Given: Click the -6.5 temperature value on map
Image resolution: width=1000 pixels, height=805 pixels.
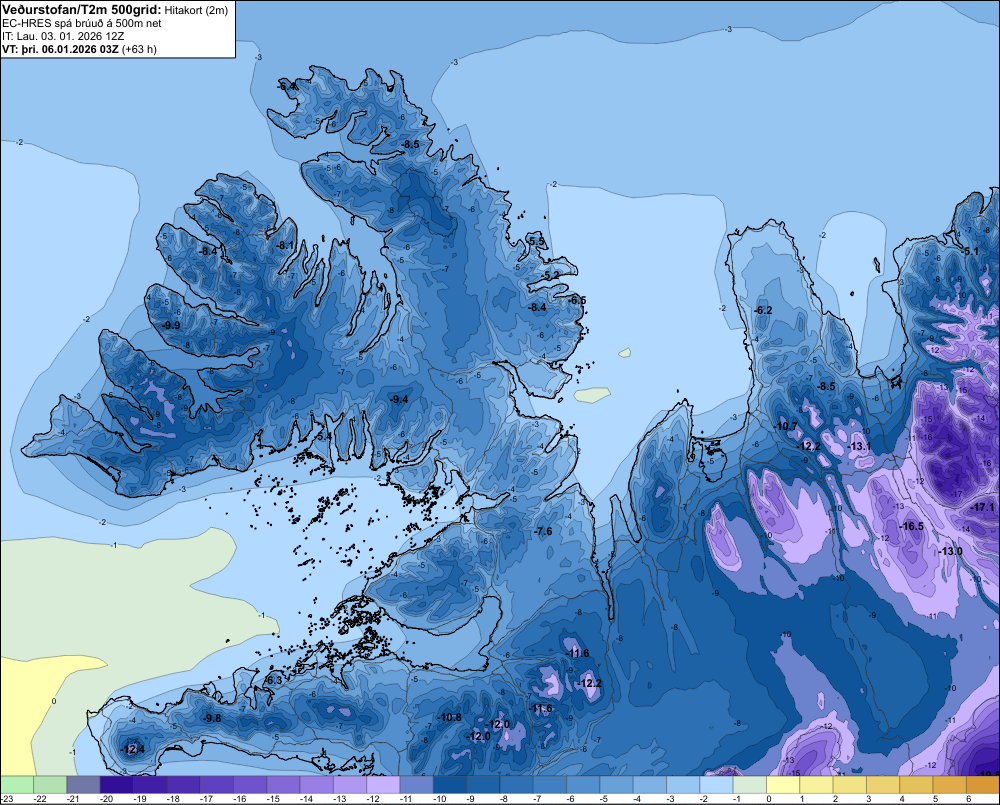Looking at the screenshot, I should click(x=577, y=300).
